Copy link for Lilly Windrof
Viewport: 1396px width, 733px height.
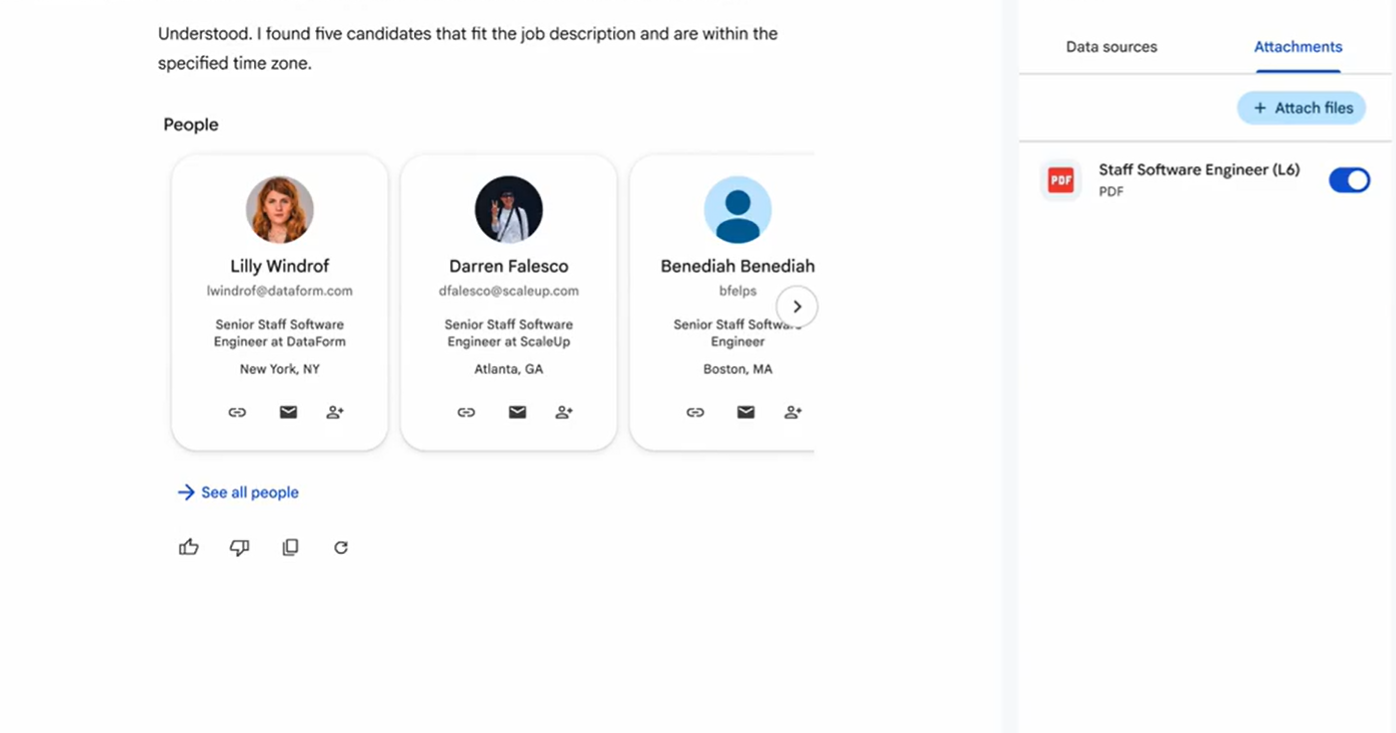point(237,412)
